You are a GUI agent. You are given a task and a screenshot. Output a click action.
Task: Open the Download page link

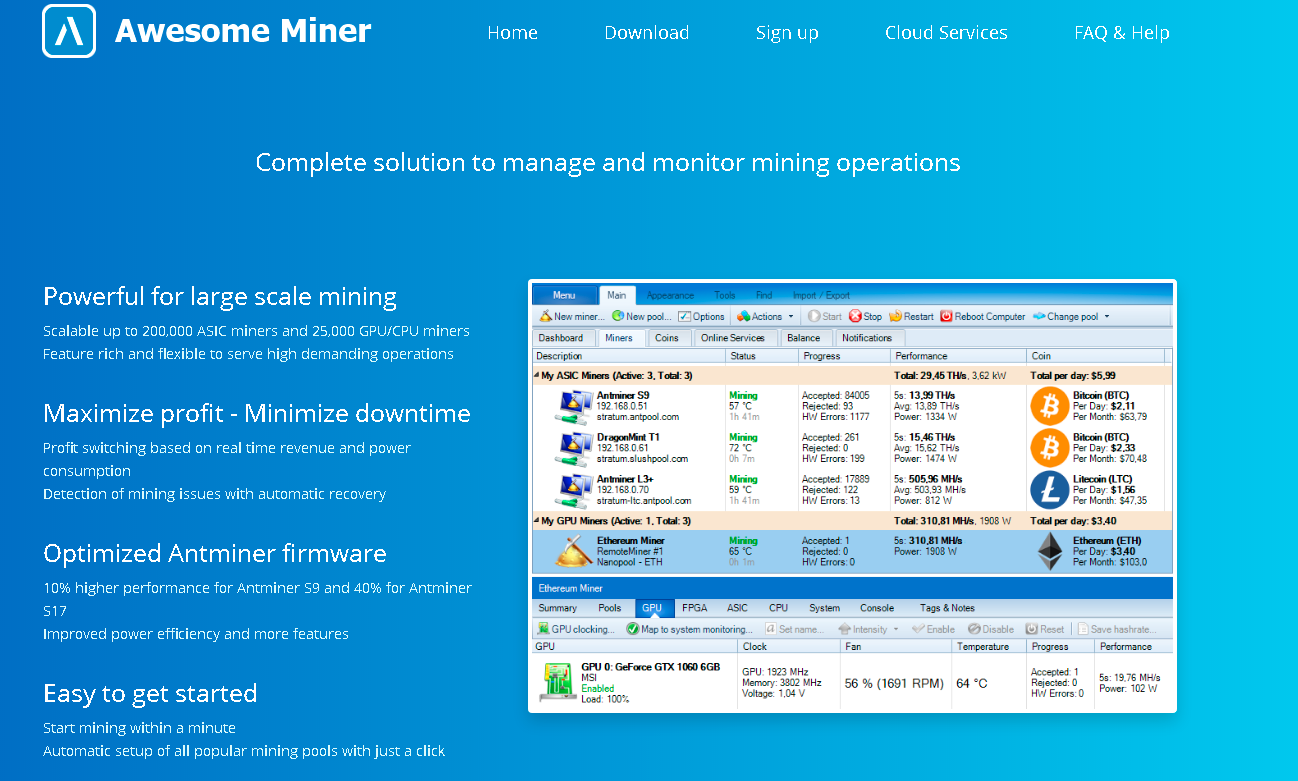[647, 32]
